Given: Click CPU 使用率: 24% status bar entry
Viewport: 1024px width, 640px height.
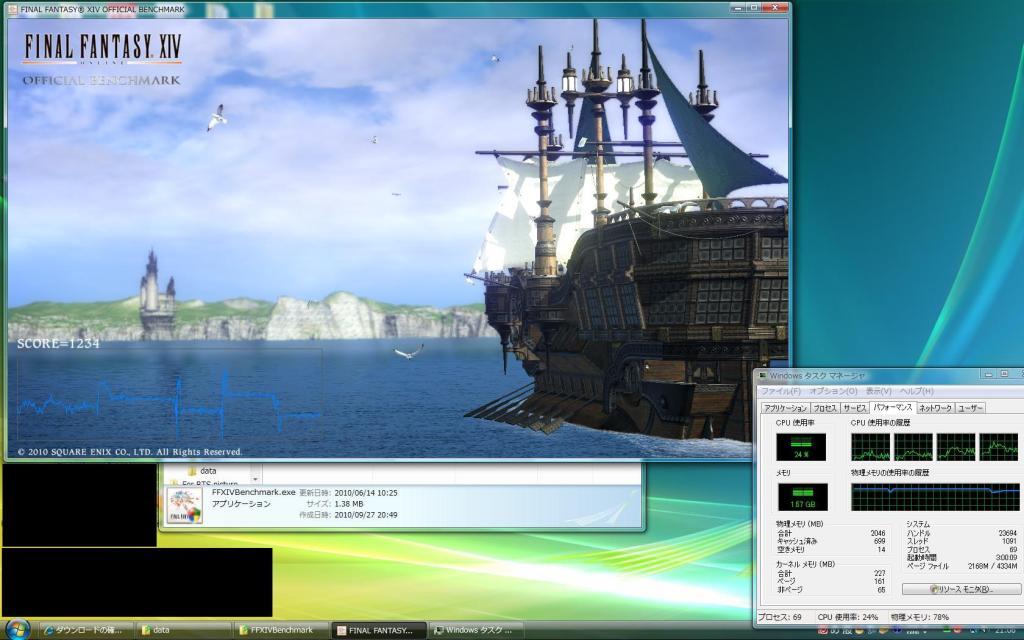Looking at the screenshot, I should (x=848, y=616).
